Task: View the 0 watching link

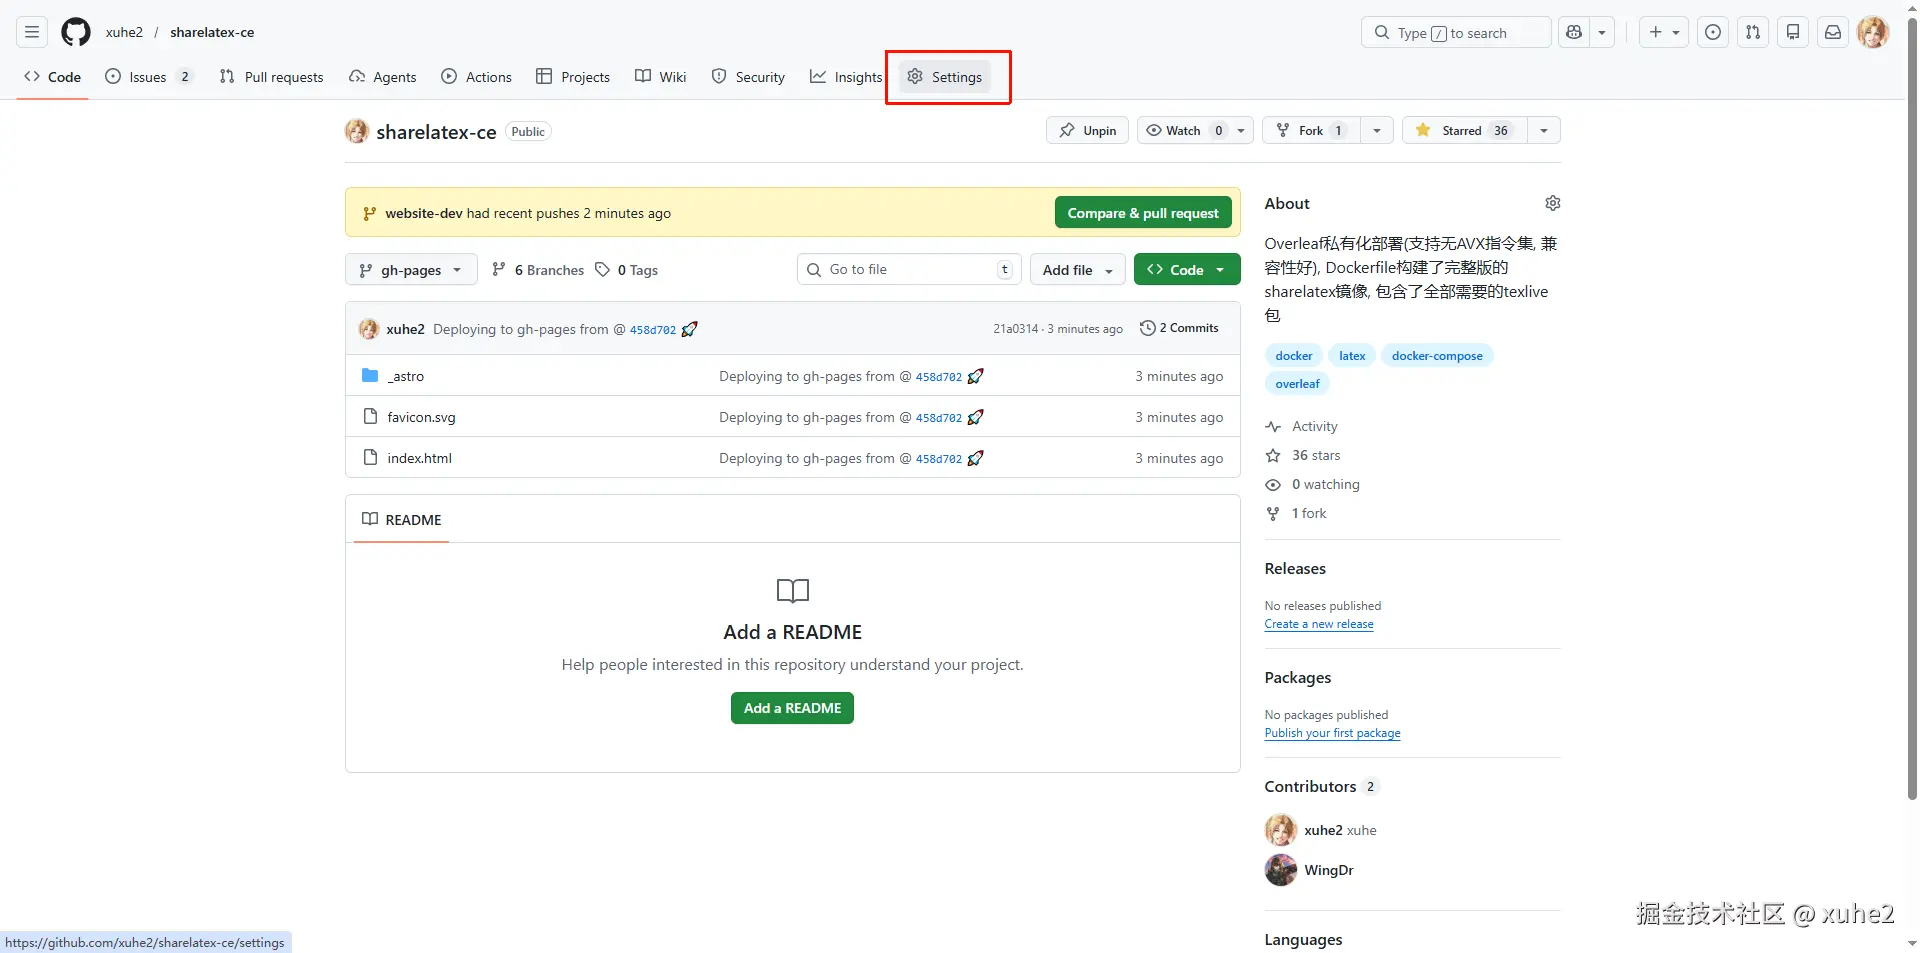Action: [x=1312, y=484]
